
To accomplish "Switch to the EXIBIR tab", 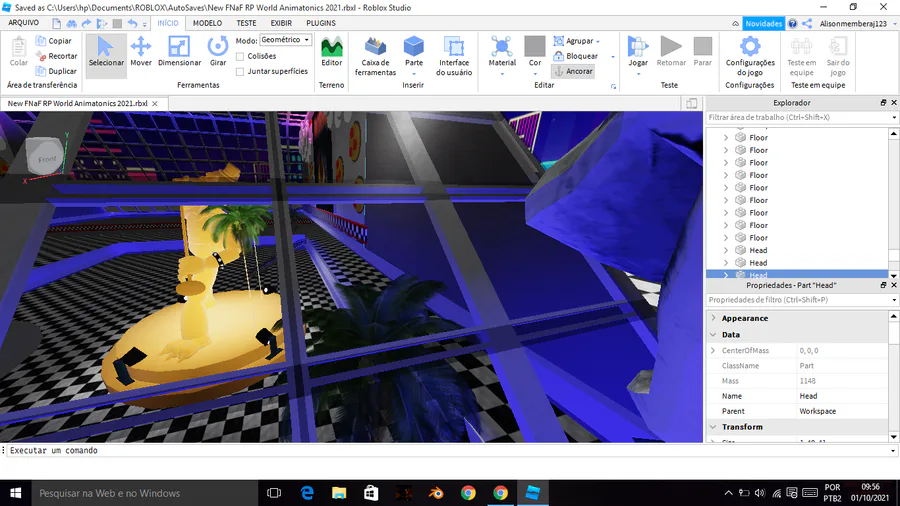I will (281, 23).
